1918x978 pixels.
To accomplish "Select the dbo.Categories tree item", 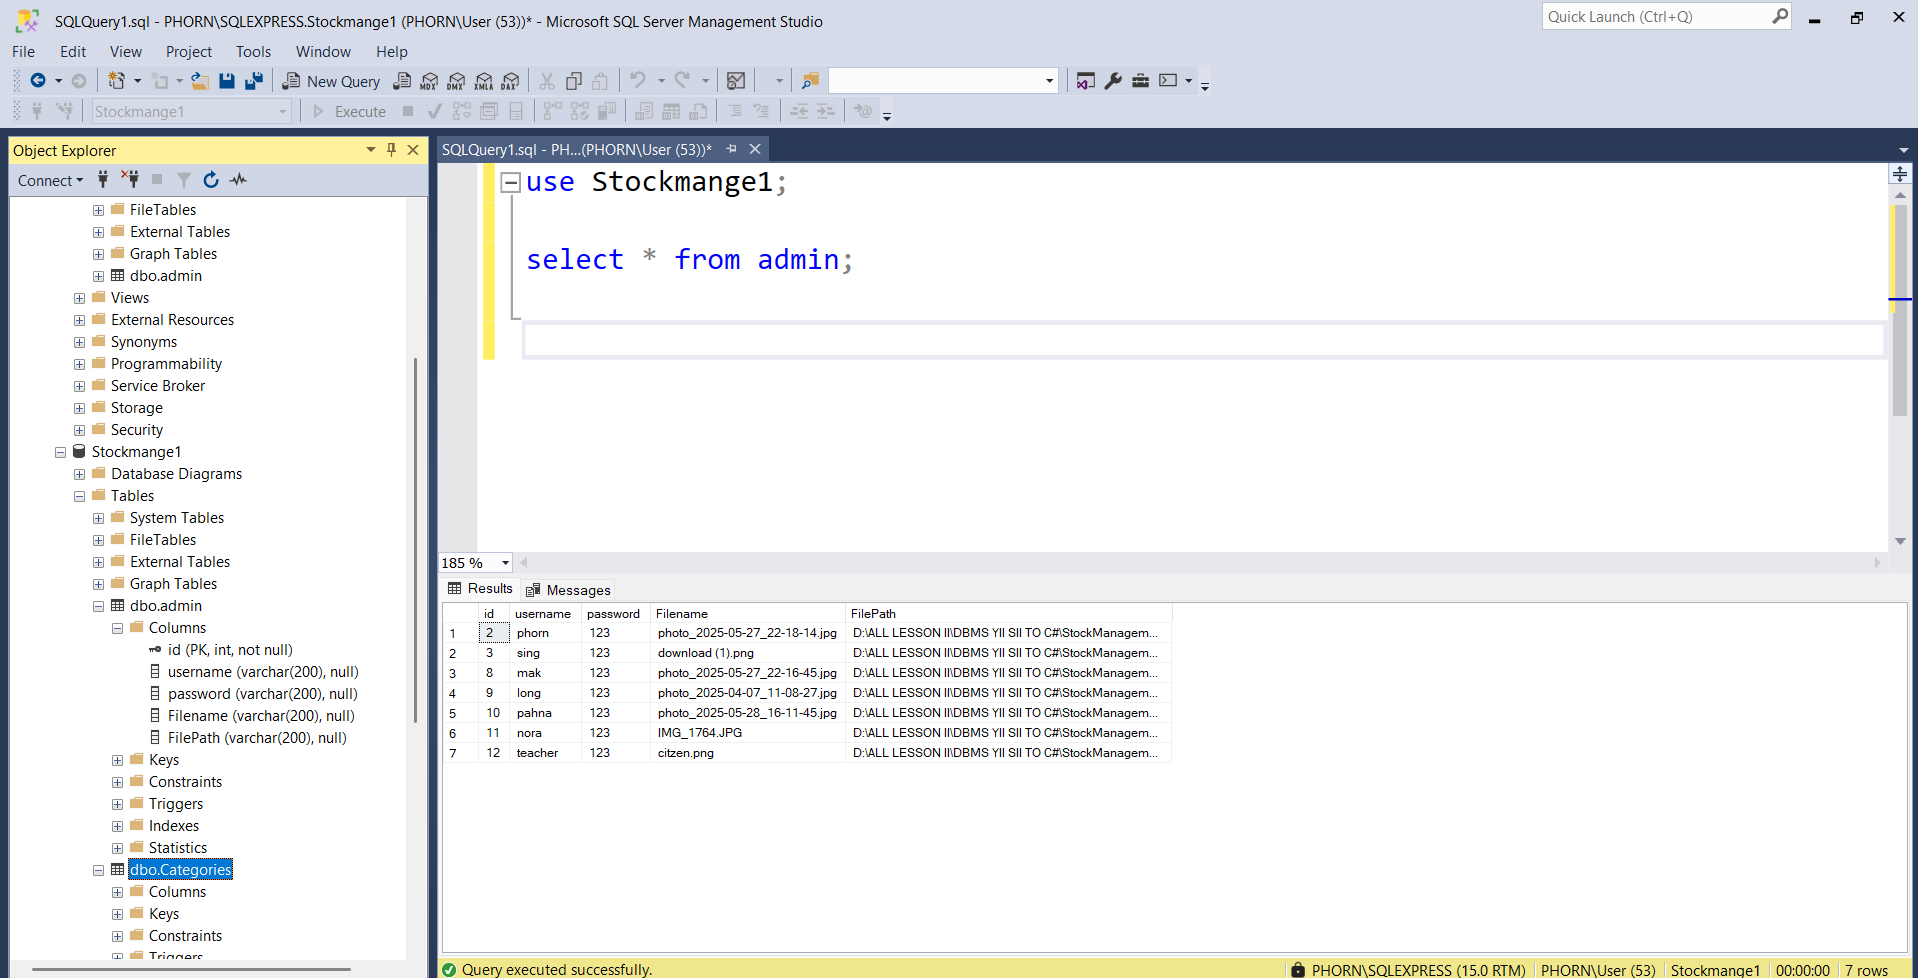I will [181, 870].
